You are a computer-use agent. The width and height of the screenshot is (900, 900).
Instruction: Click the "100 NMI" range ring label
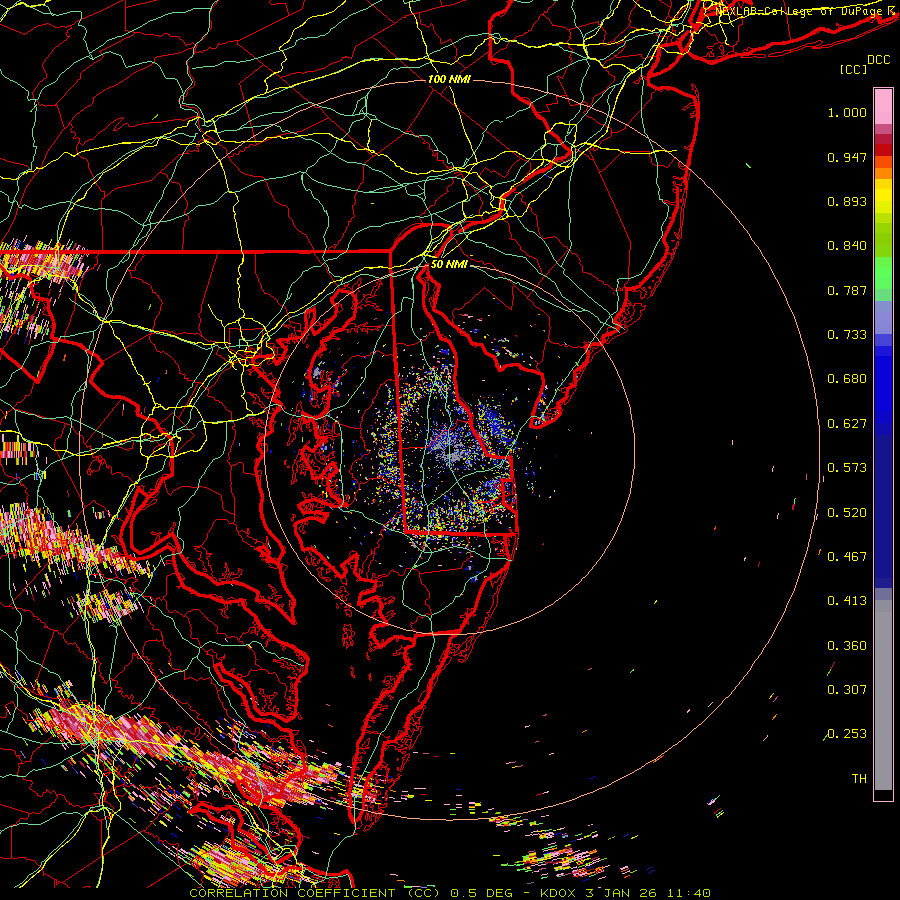tap(449, 79)
